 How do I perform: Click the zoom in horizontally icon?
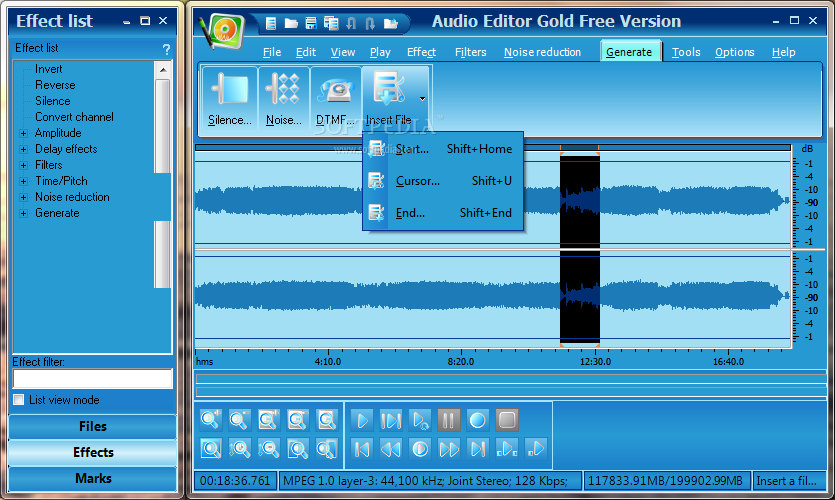[x=211, y=420]
